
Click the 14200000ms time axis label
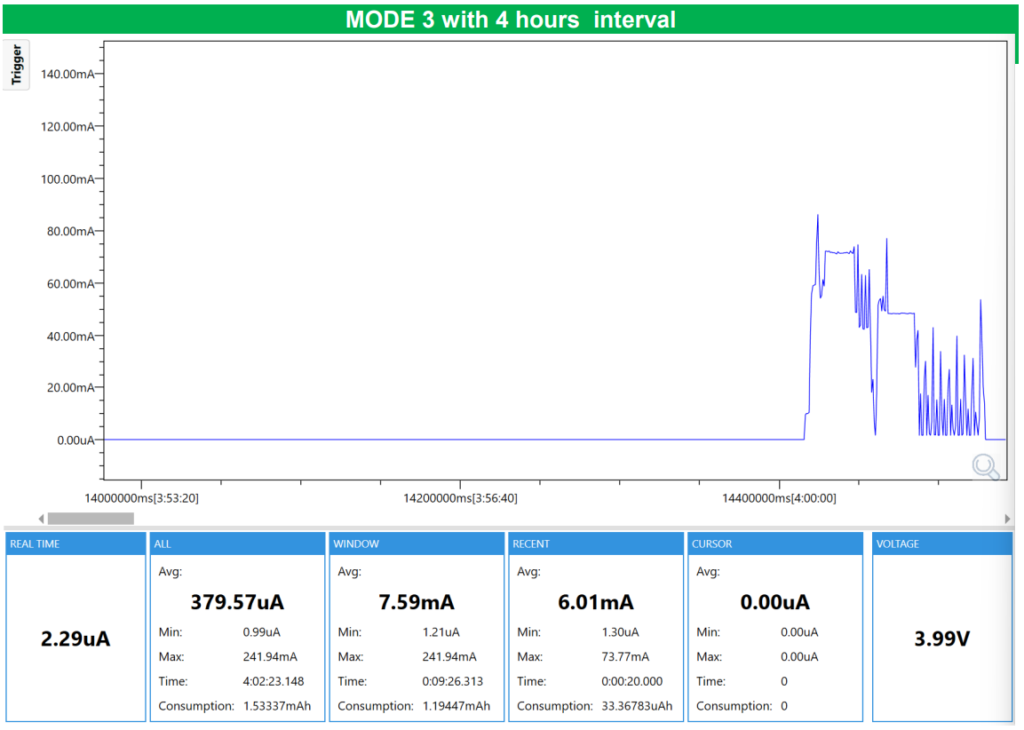460,497
